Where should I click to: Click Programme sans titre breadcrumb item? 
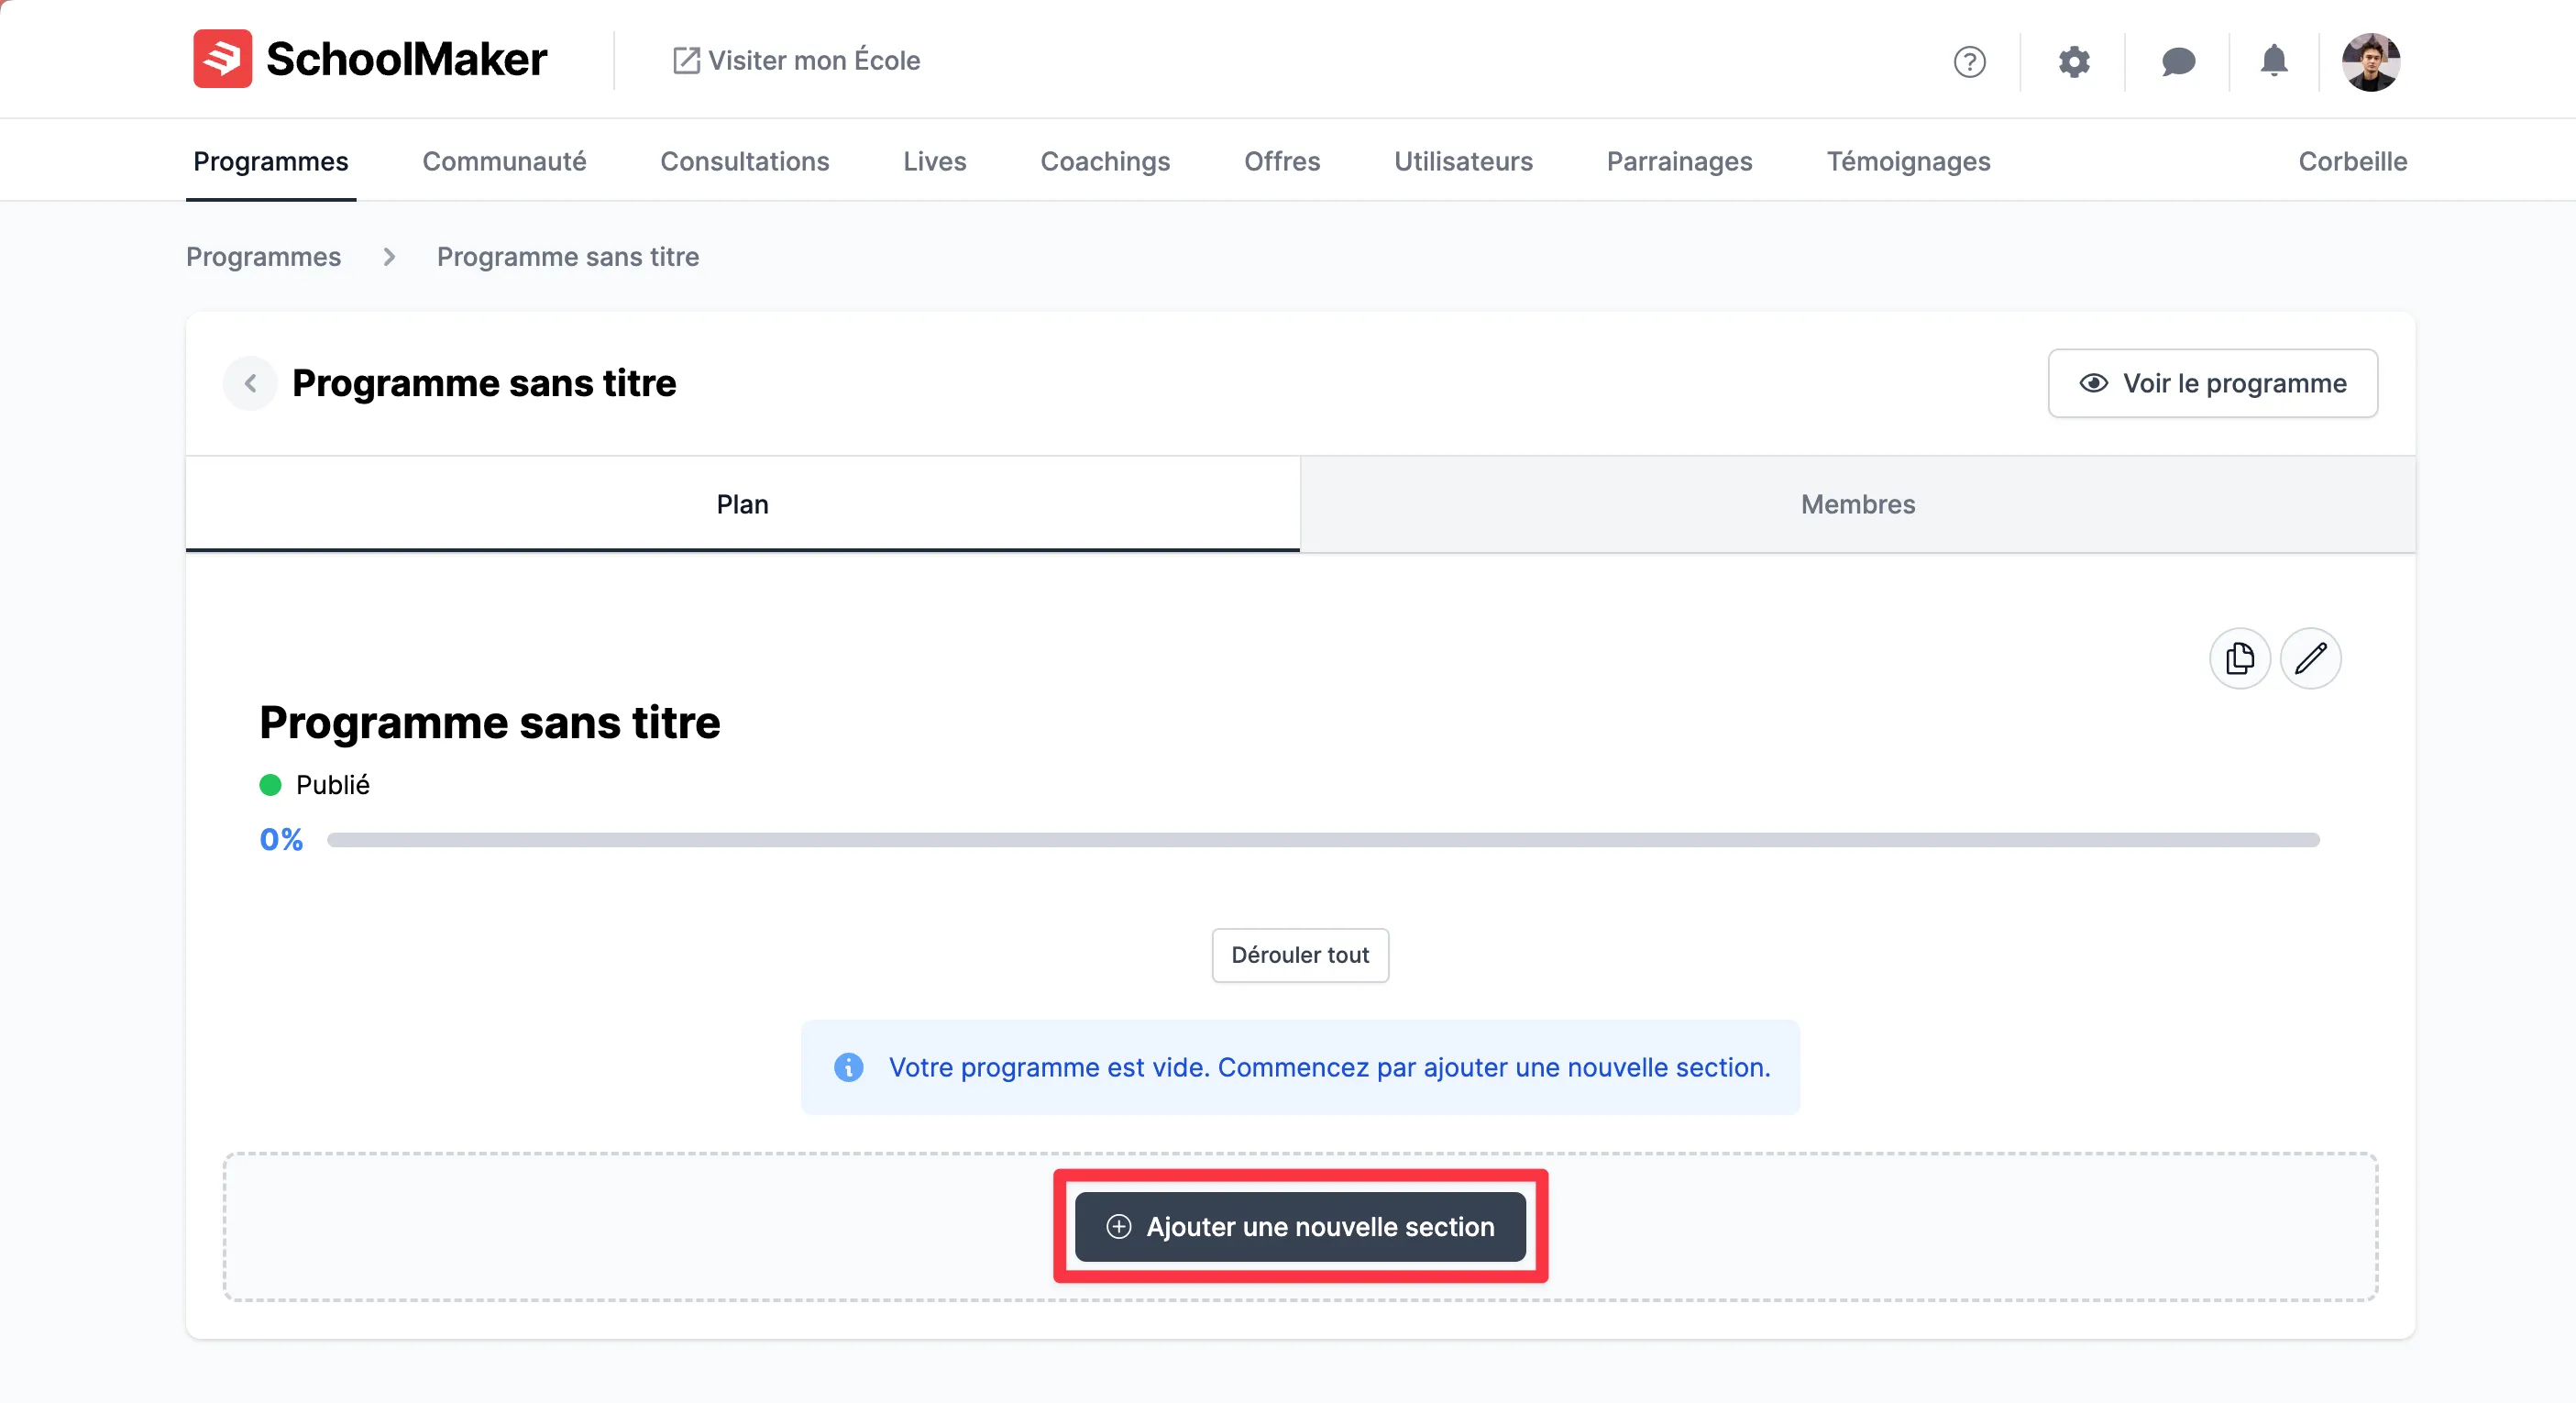point(567,257)
